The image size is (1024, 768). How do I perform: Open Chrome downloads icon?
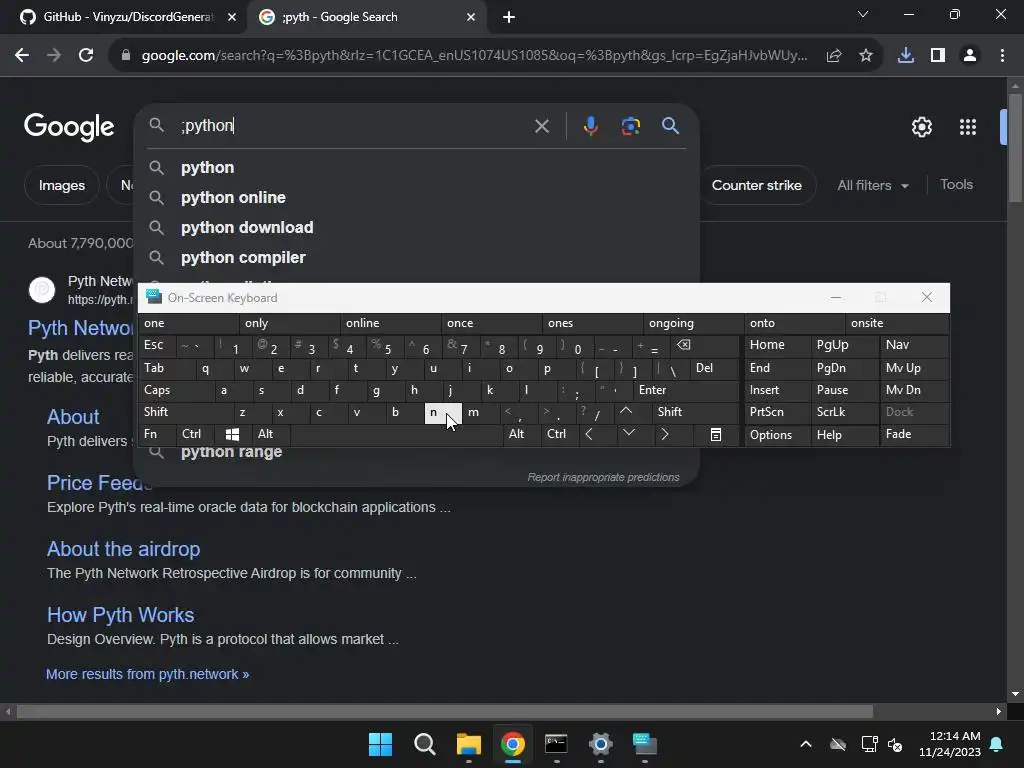pyautogui.click(x=905, y=56)
